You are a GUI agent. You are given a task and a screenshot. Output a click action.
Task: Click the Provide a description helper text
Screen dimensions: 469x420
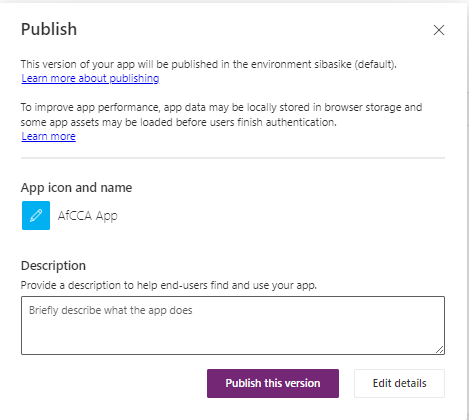(x=169, y=285)
